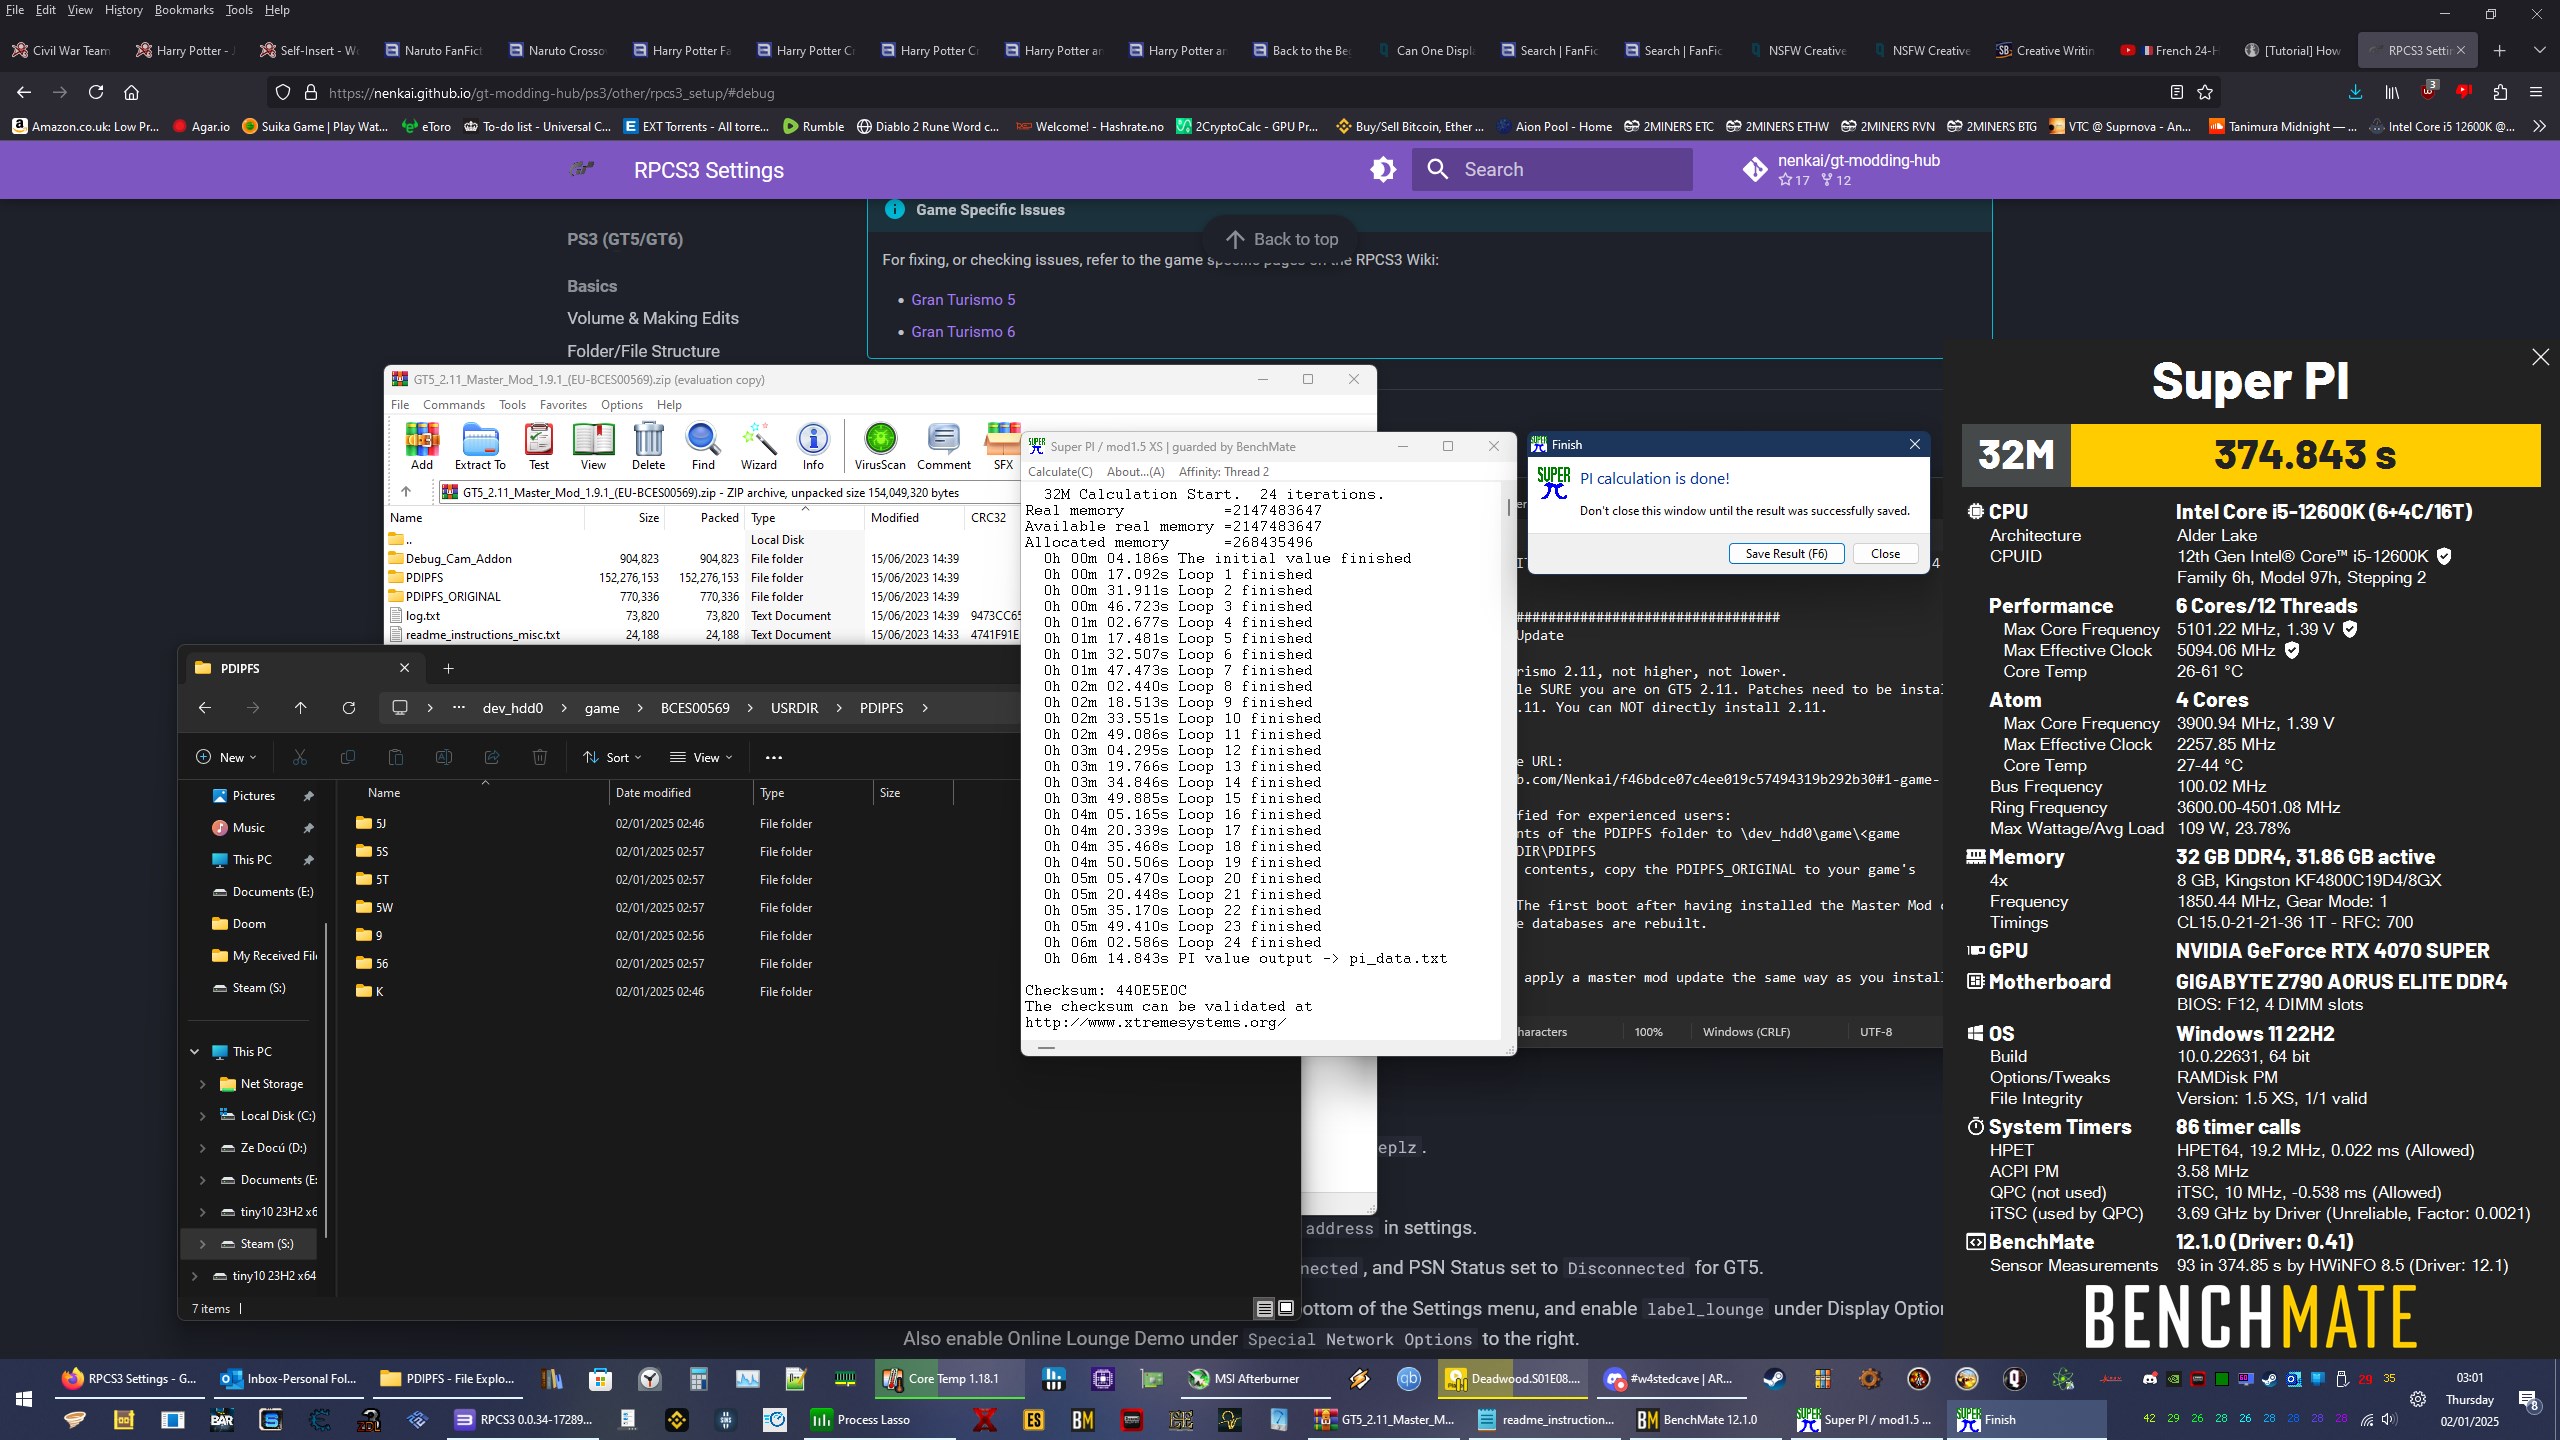
Task: Show all Firefox tabs dropdown arrow
Action: [2539, 50]
